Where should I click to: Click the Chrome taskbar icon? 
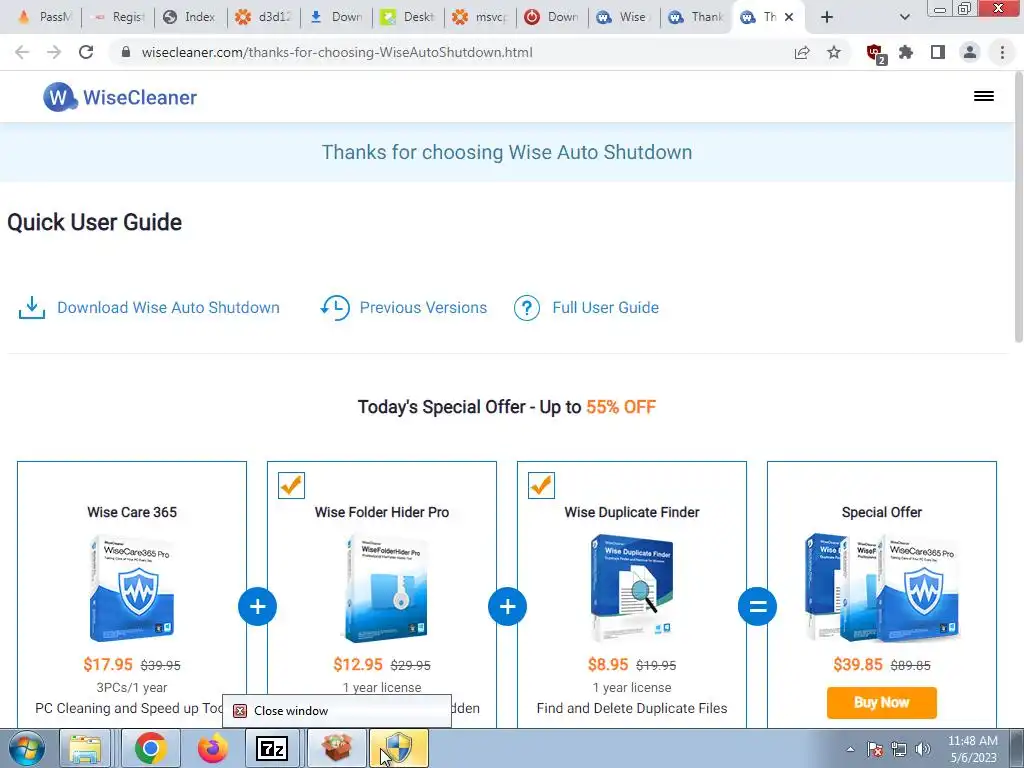point(150,748)
